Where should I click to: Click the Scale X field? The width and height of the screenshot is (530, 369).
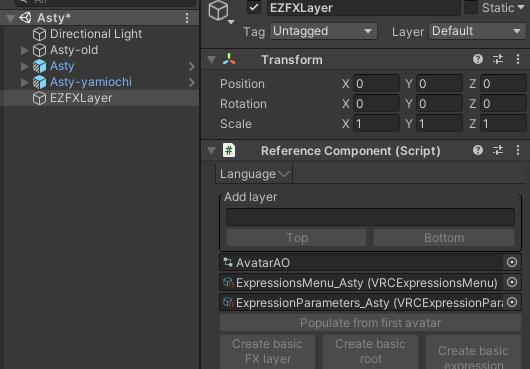pos(376,124)
